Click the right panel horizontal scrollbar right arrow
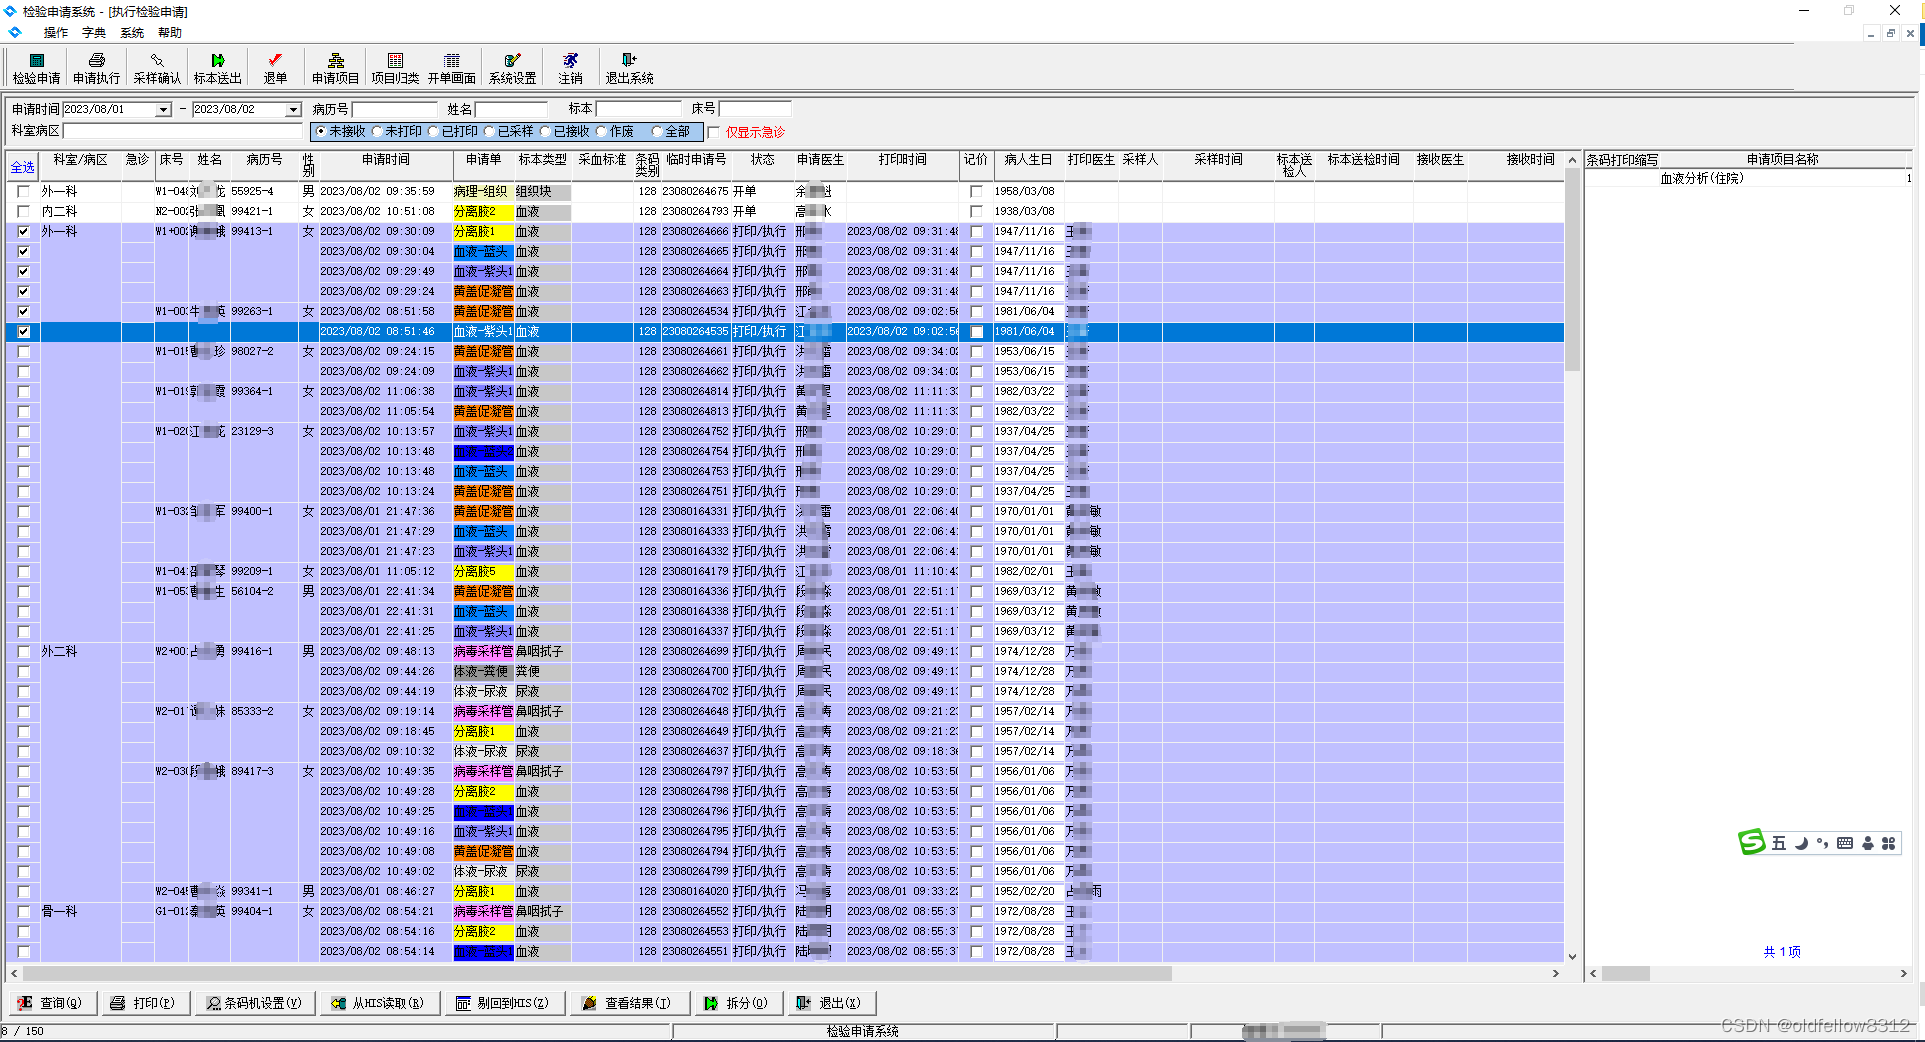 (1904, 973)
